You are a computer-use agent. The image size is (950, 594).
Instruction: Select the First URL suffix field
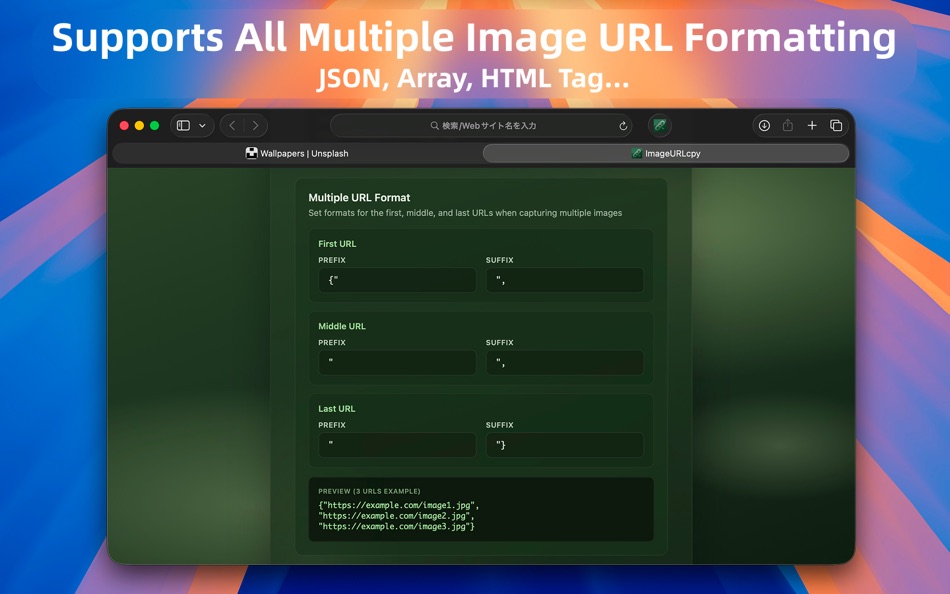click(x=565, y=280)
